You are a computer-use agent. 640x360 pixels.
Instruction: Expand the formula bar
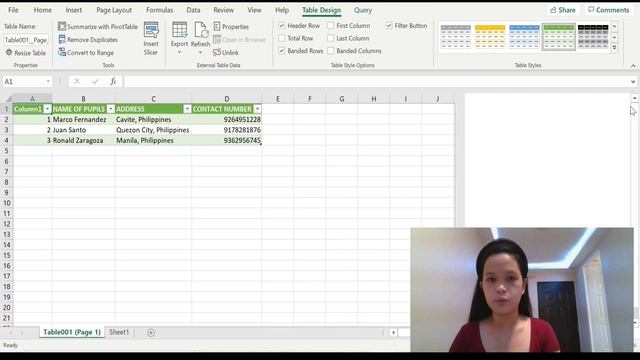pos(633,82)
